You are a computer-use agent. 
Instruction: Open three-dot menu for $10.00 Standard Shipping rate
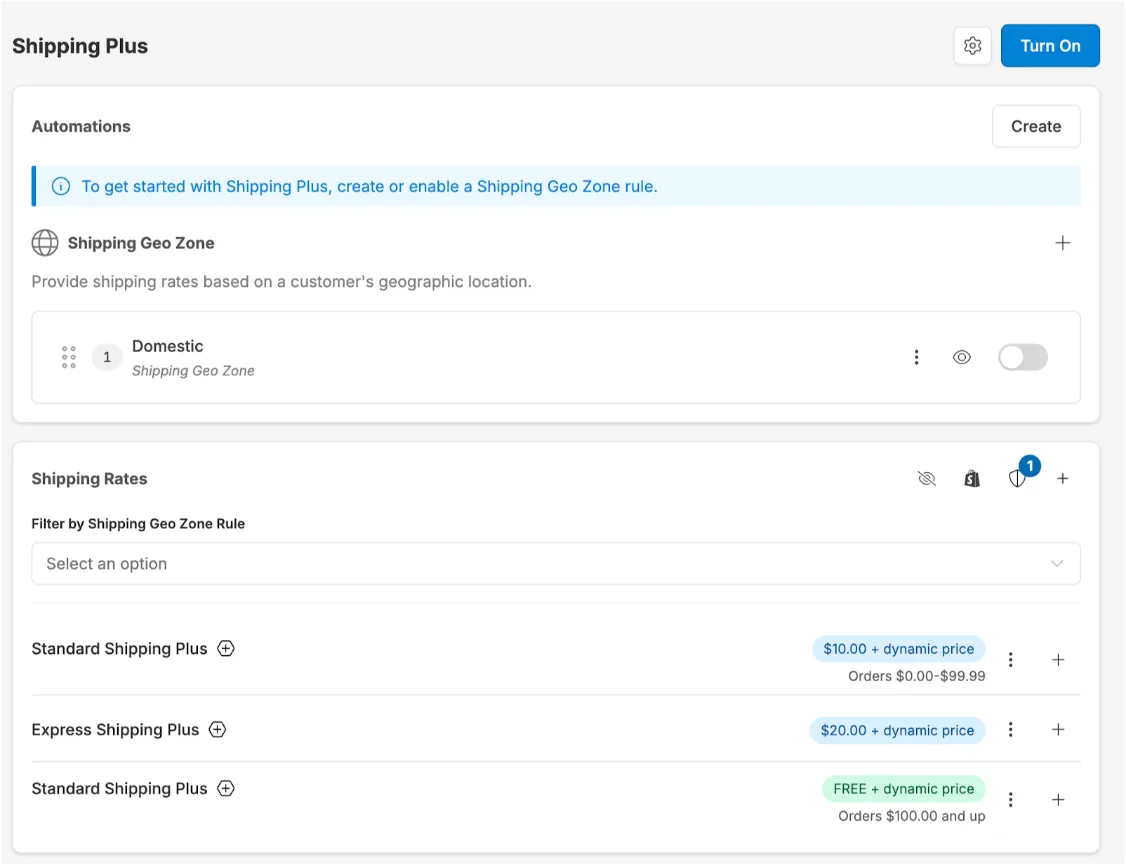(1011, 660)
